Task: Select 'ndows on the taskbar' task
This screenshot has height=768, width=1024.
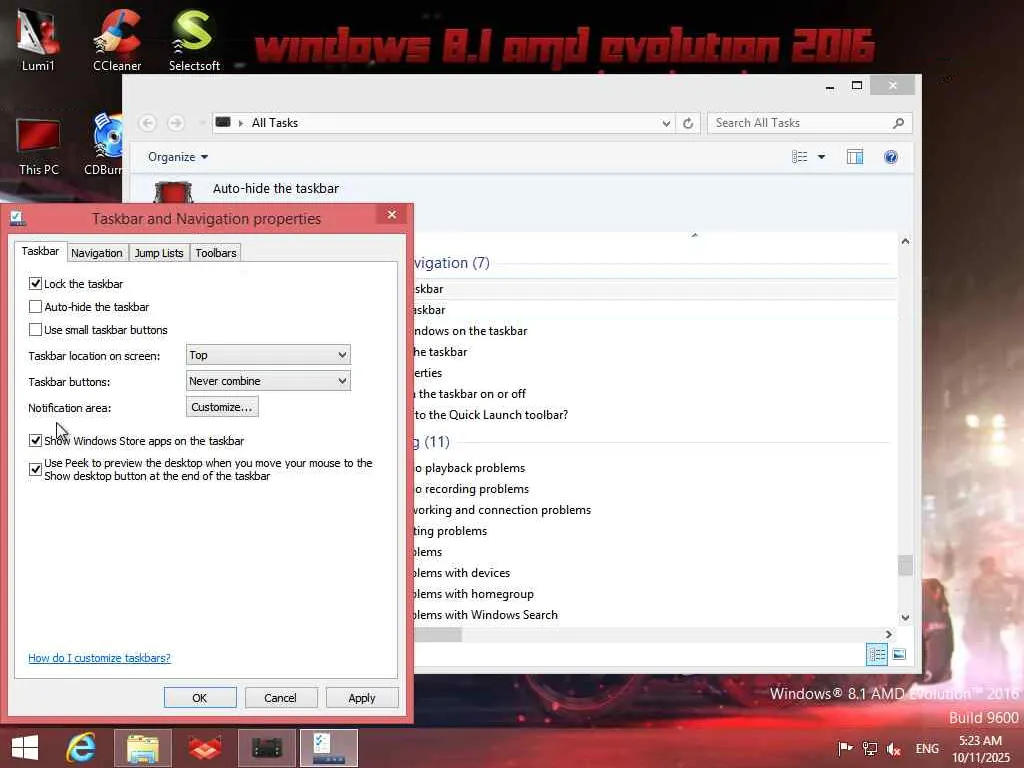Action: 470,330
